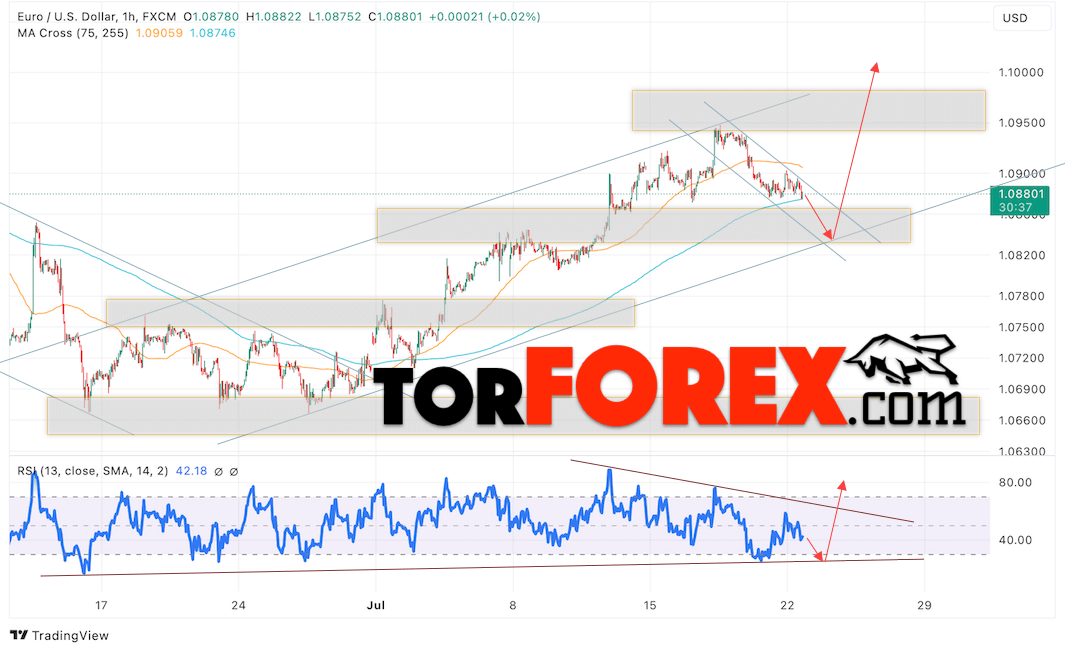Click the low price L1.08752 value

[x=335, y=16]
